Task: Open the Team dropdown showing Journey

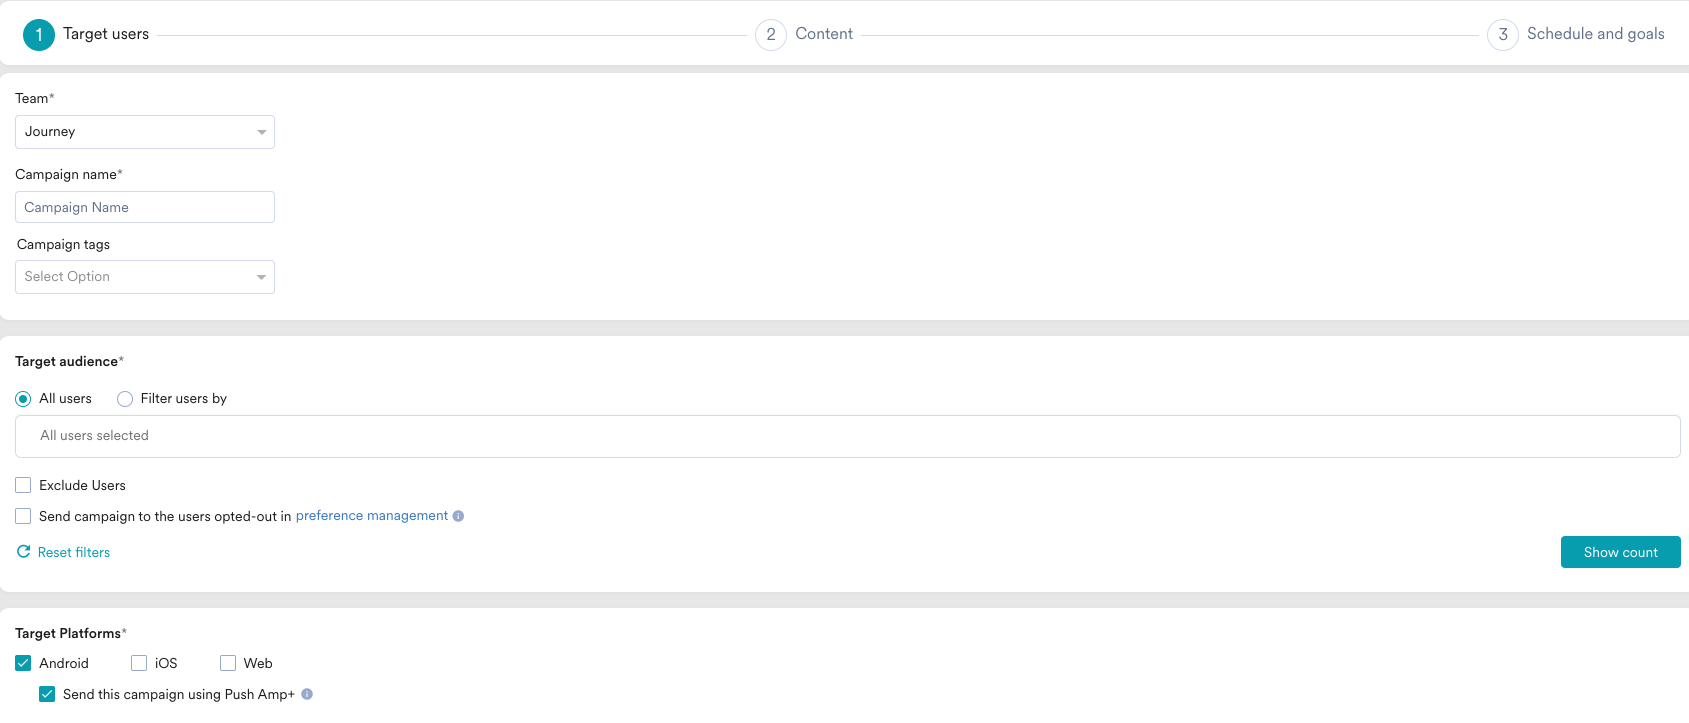Action: 145,132
